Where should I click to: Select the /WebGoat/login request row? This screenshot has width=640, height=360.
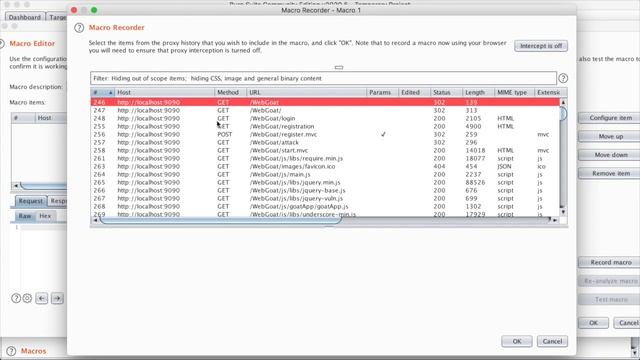325,118
